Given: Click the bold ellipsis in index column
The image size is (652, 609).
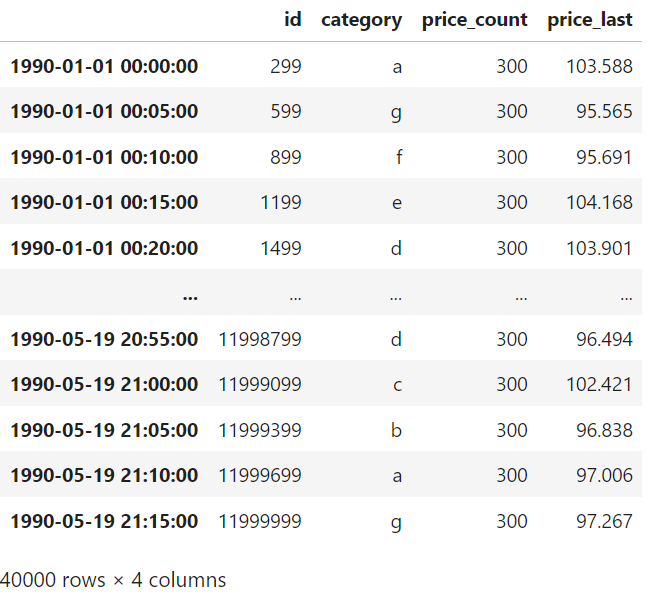Looking at the screenshot, I should click(x=190, y=294).
